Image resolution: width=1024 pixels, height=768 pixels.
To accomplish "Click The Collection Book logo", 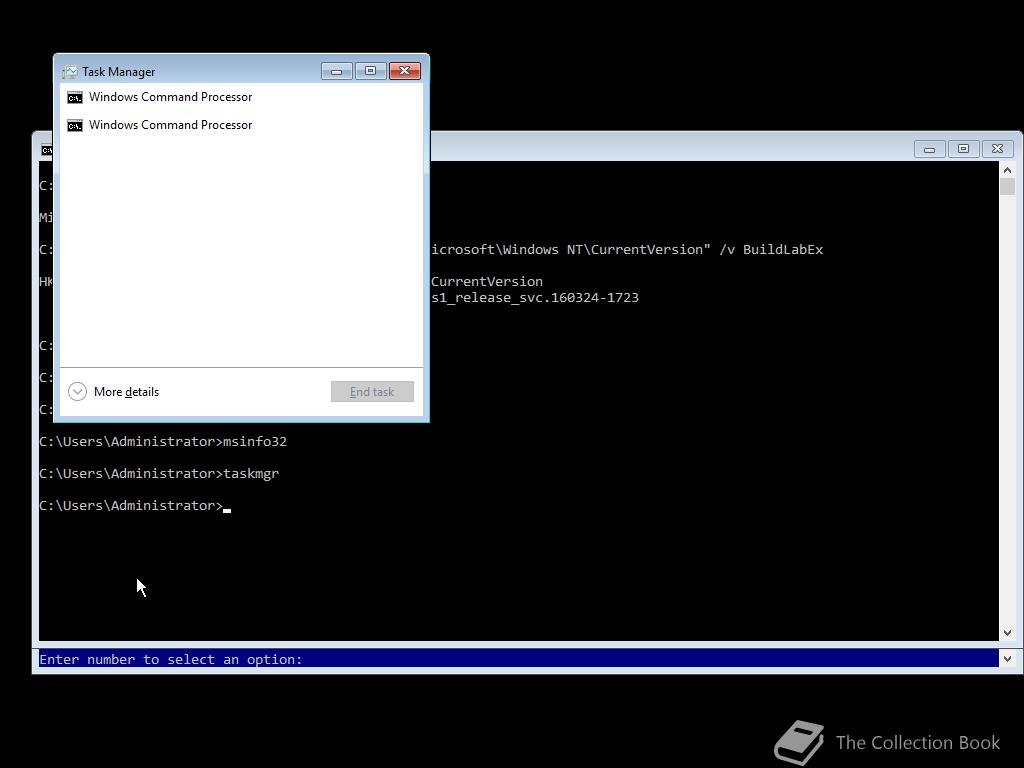I will (x=800, y=740).
